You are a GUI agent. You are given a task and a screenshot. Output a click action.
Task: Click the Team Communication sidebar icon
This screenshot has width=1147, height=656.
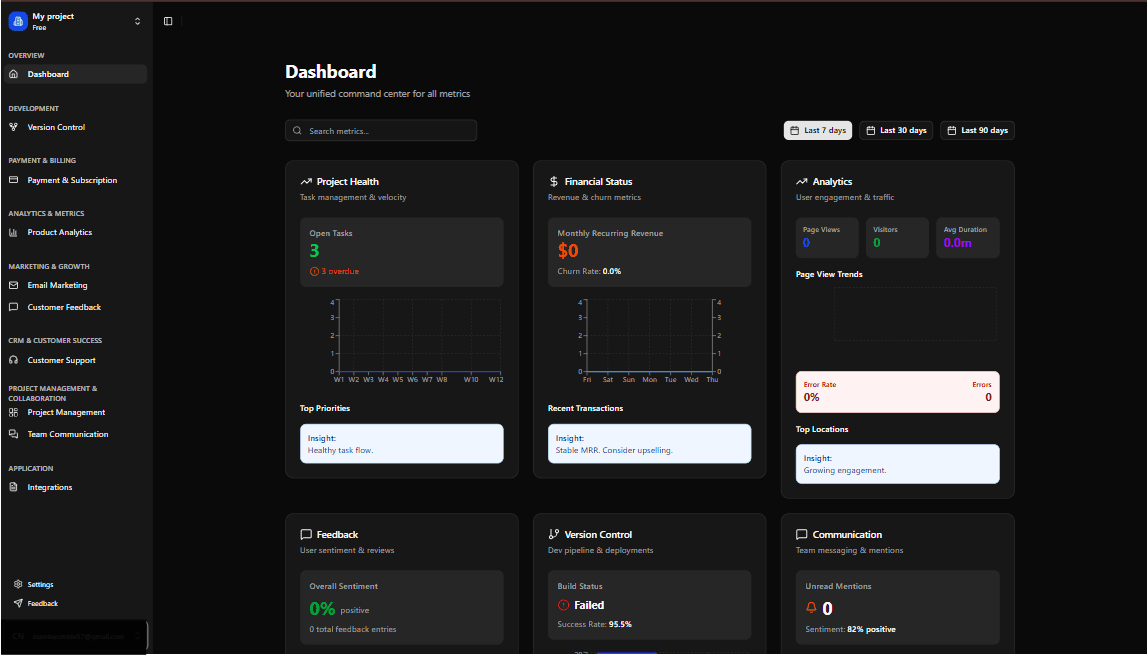pos(15,434)
